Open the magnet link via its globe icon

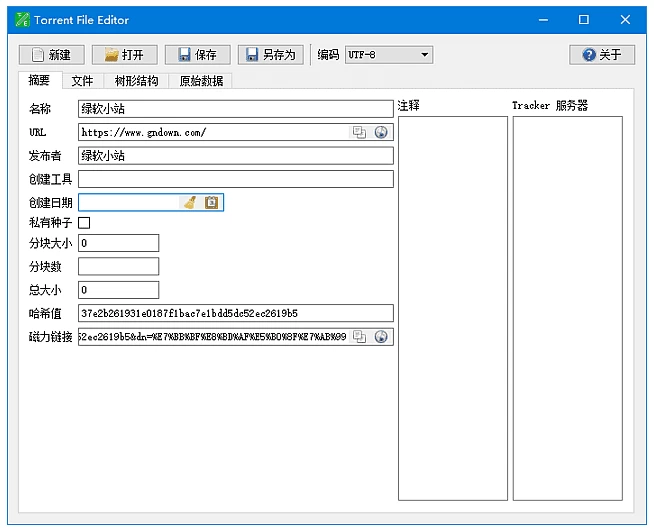click(381, 337)
